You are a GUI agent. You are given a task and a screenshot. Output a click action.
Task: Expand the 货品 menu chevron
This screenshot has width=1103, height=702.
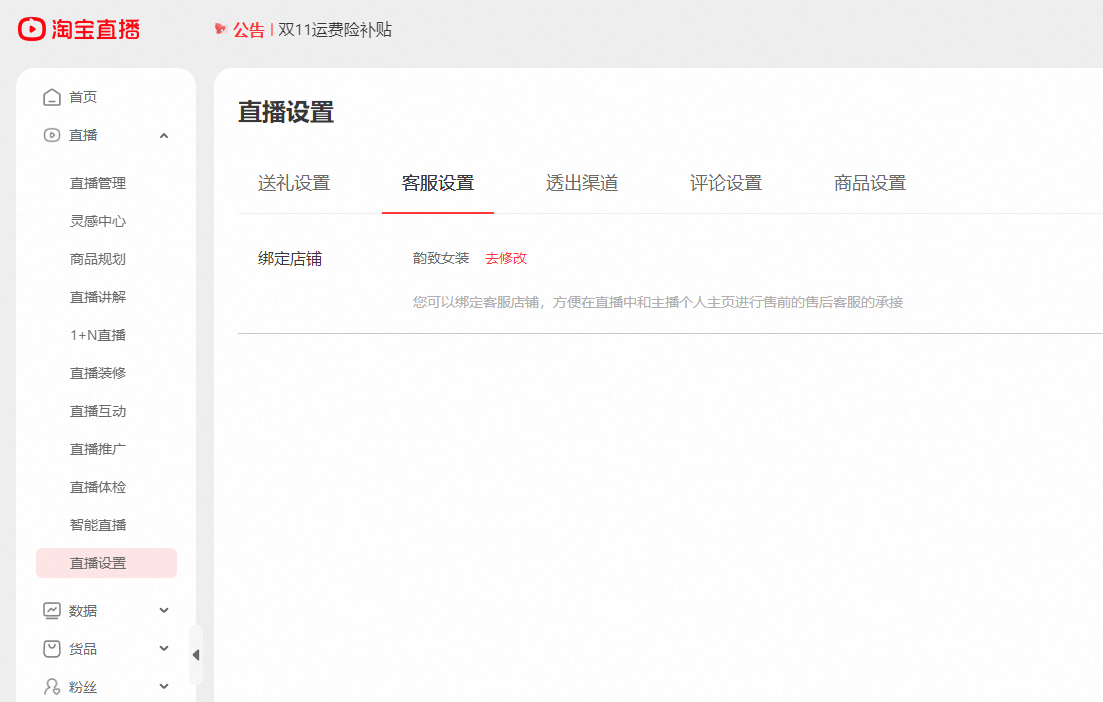pyautogui.click(x=164, y=649)
